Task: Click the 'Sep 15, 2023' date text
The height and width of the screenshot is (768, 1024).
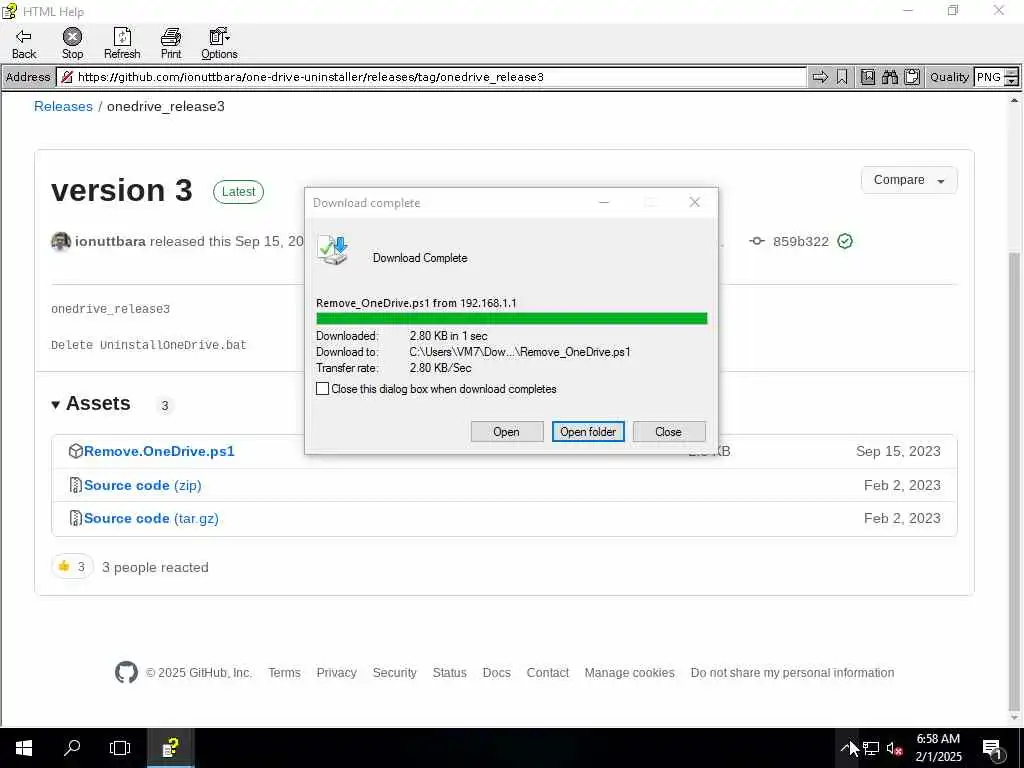Action: coord(898,451)
